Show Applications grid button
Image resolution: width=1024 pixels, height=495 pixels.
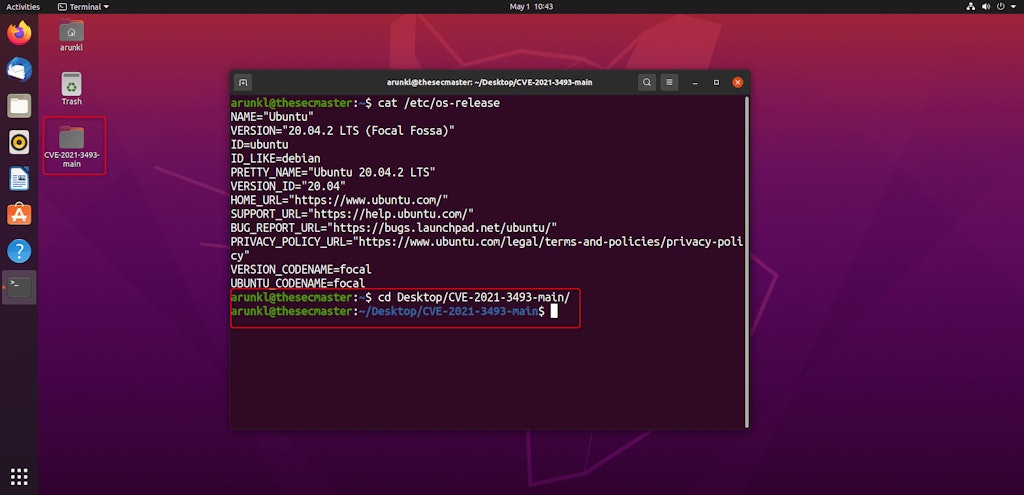[19, 477]
